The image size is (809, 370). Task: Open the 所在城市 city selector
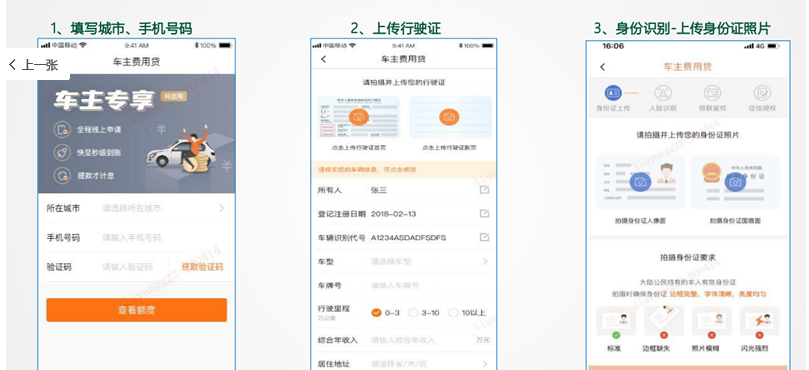(136, 208)
